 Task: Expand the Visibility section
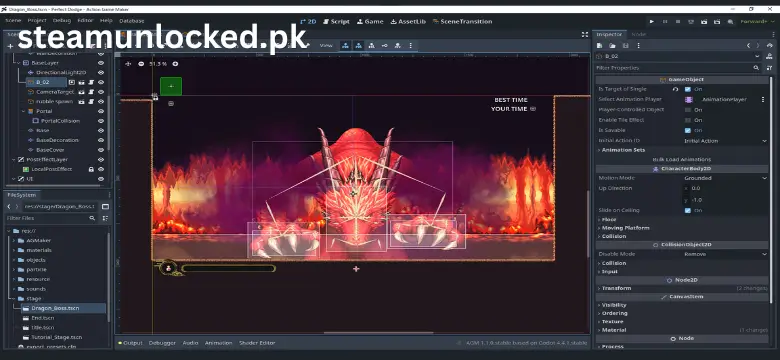(614, 305)
